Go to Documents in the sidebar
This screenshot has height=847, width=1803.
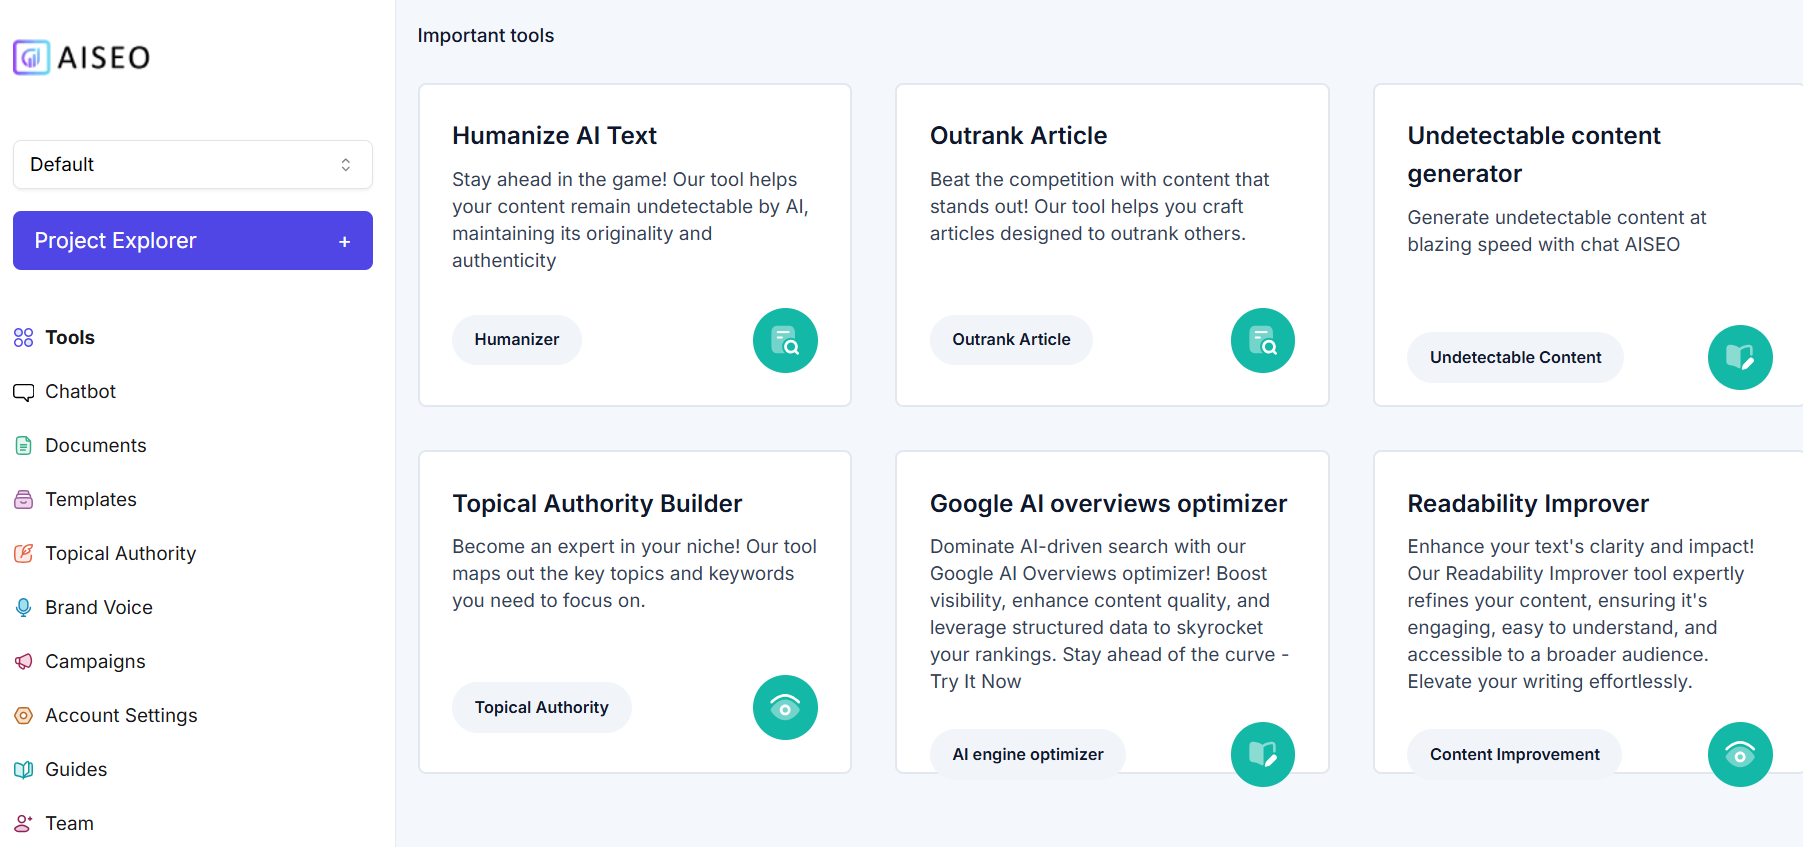click(x=95, y=445)
